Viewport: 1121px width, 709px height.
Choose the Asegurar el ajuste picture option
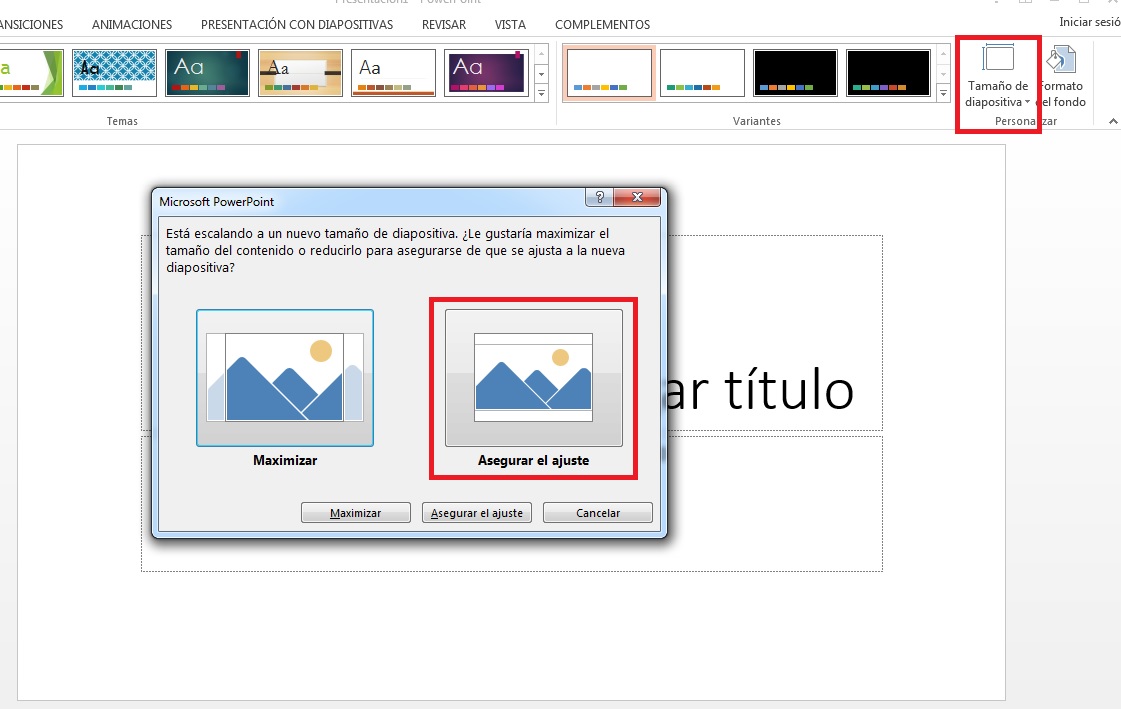533,378
